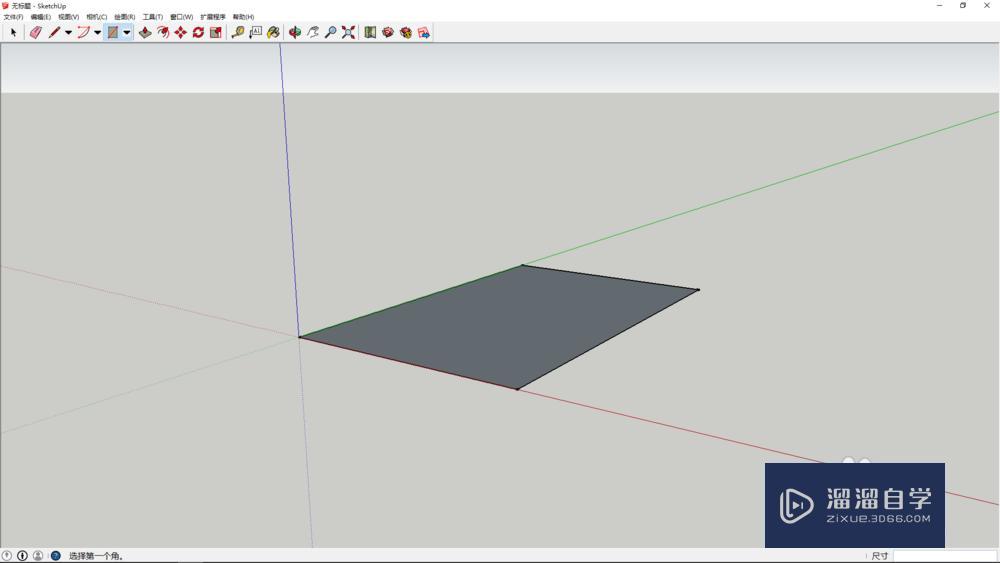Expand the Rectangle shape tool dropdown
The width and height of the screenshot is (1000, 563).
click(127, 33)
